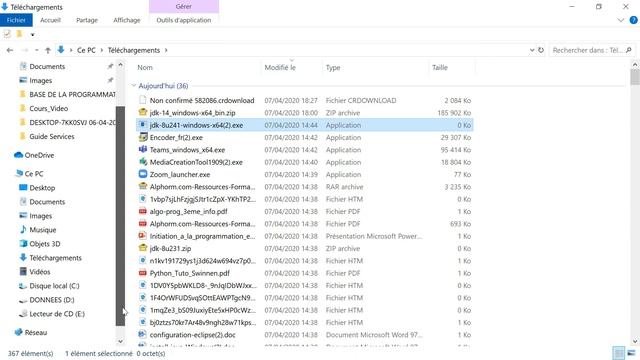640x360 pixels.
Task: Click Téléchargements in the address breadcrumb
Action: pos(133,50)
